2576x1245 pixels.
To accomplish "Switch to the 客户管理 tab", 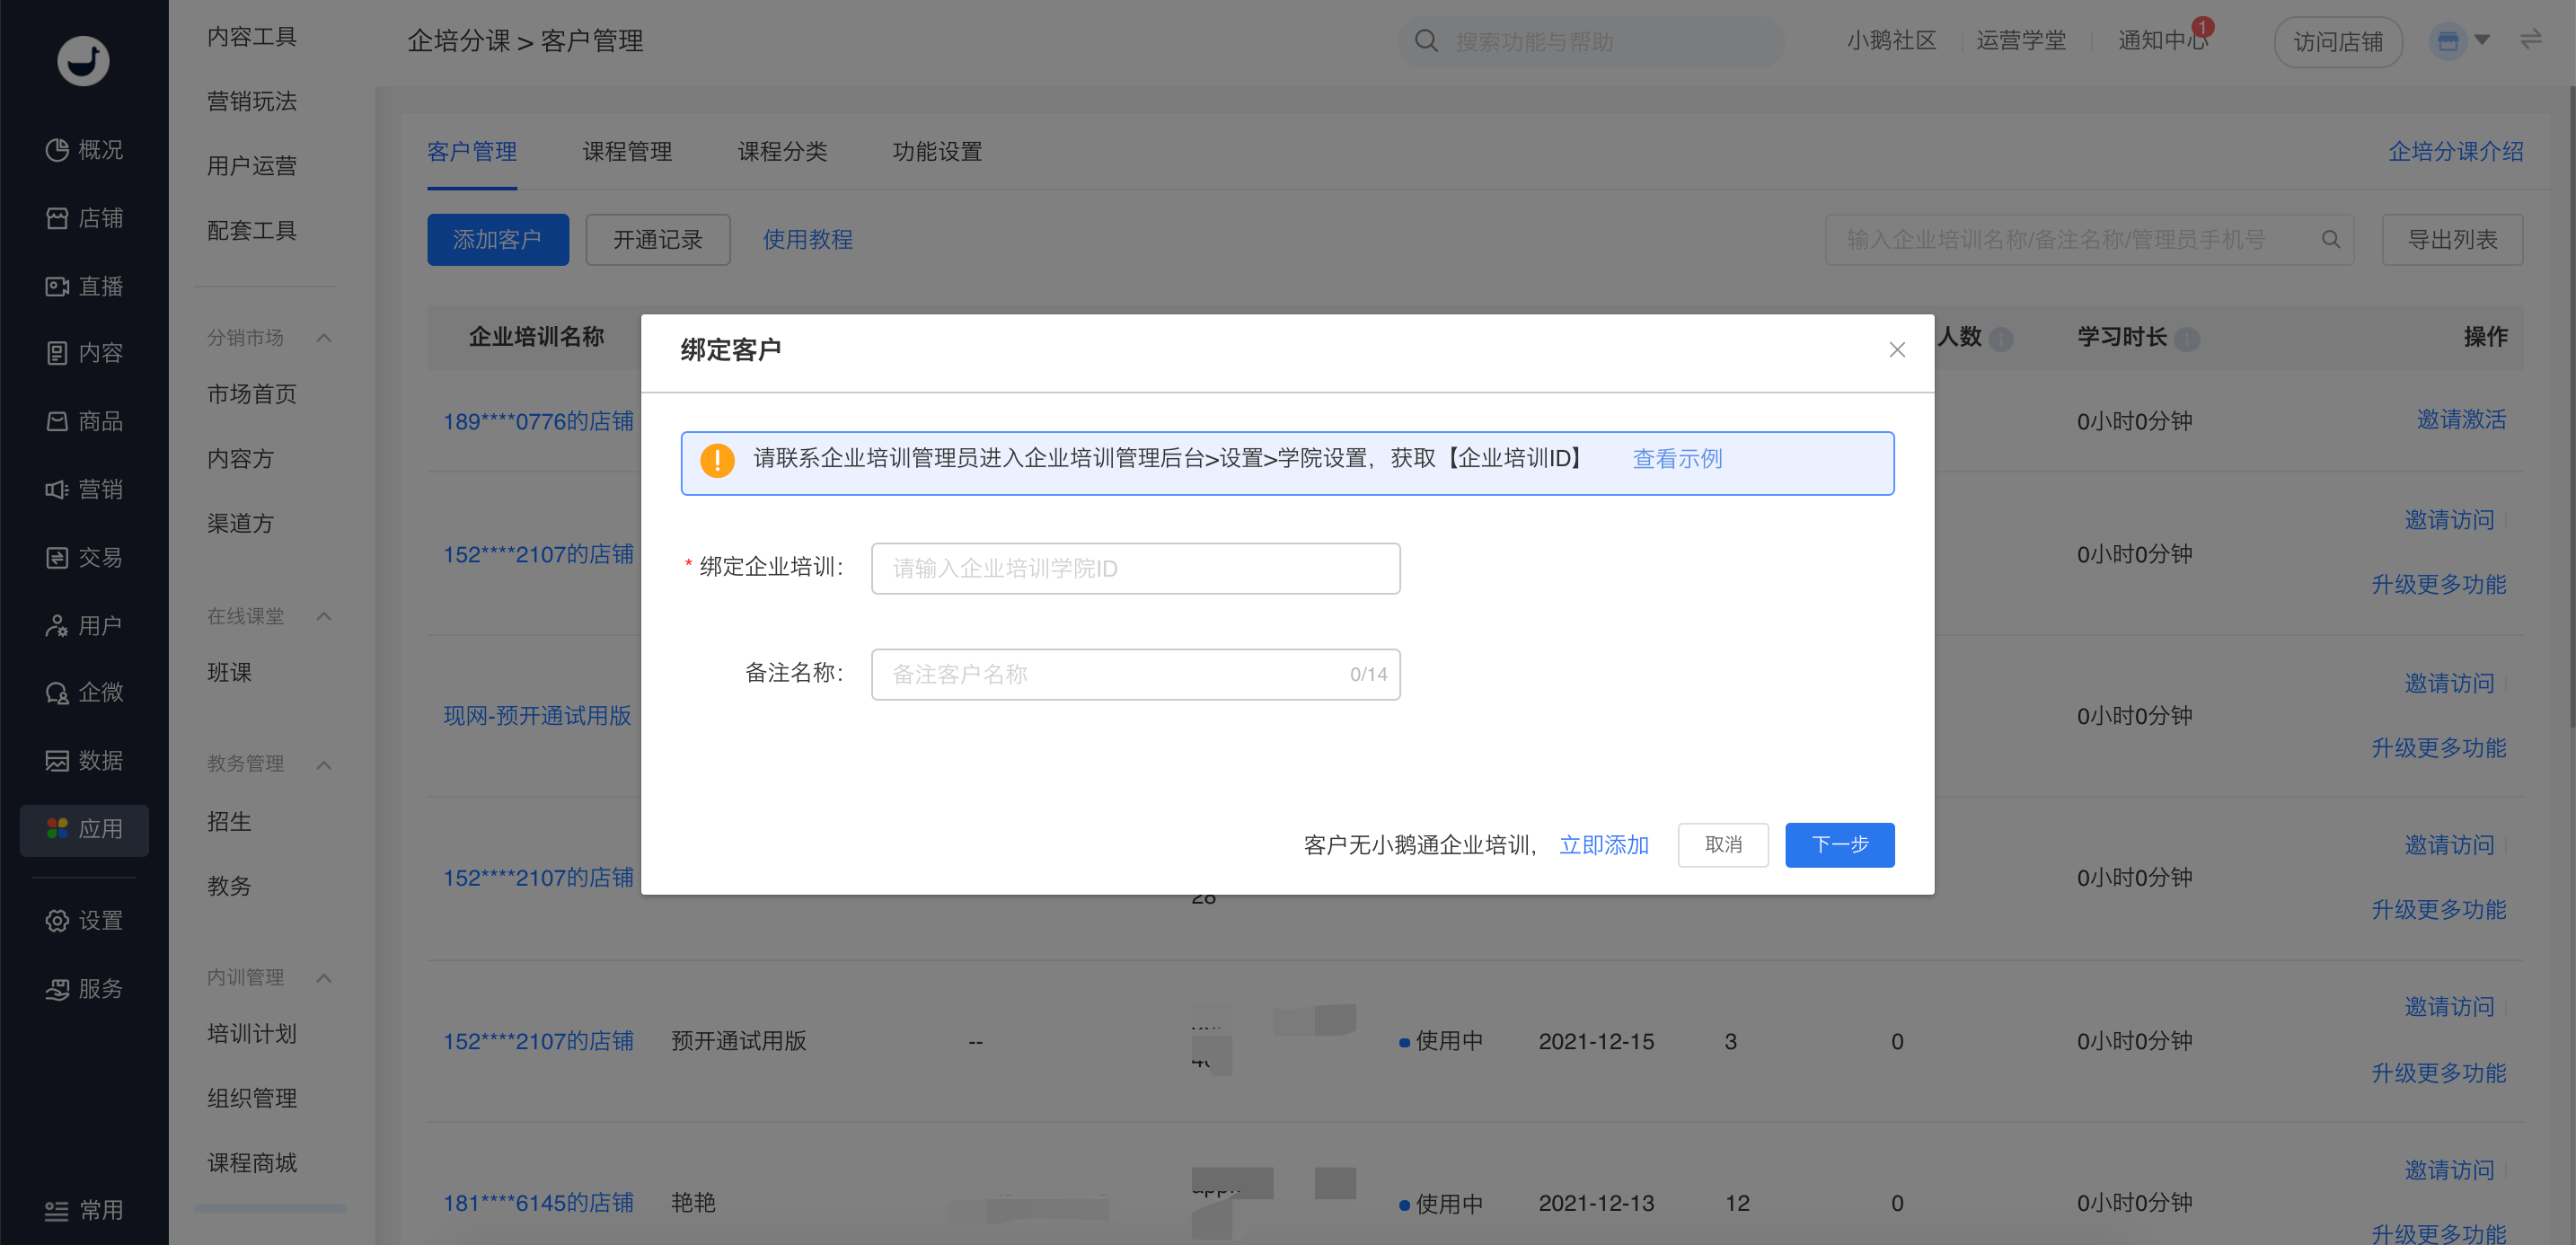I will coord(472,152).
